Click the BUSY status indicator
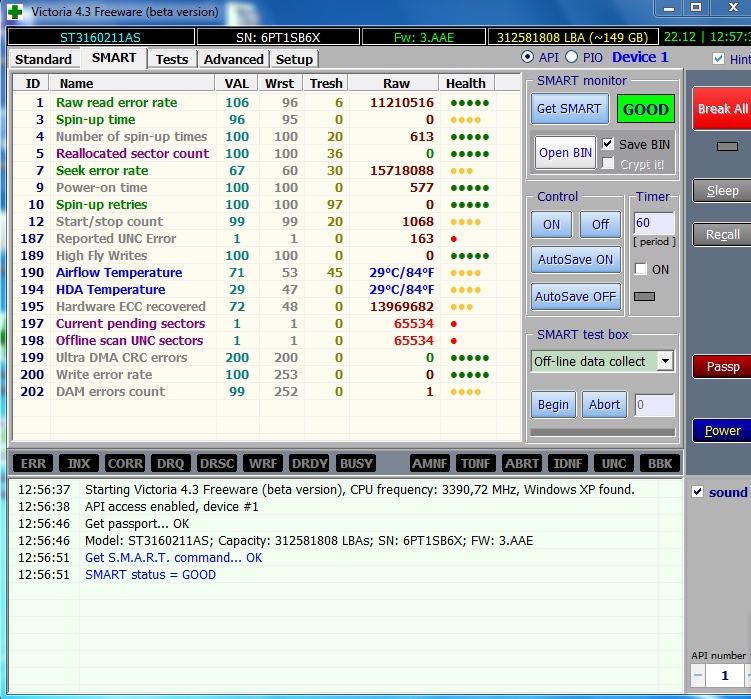The image size is (751, 699). tap(356, 463)
